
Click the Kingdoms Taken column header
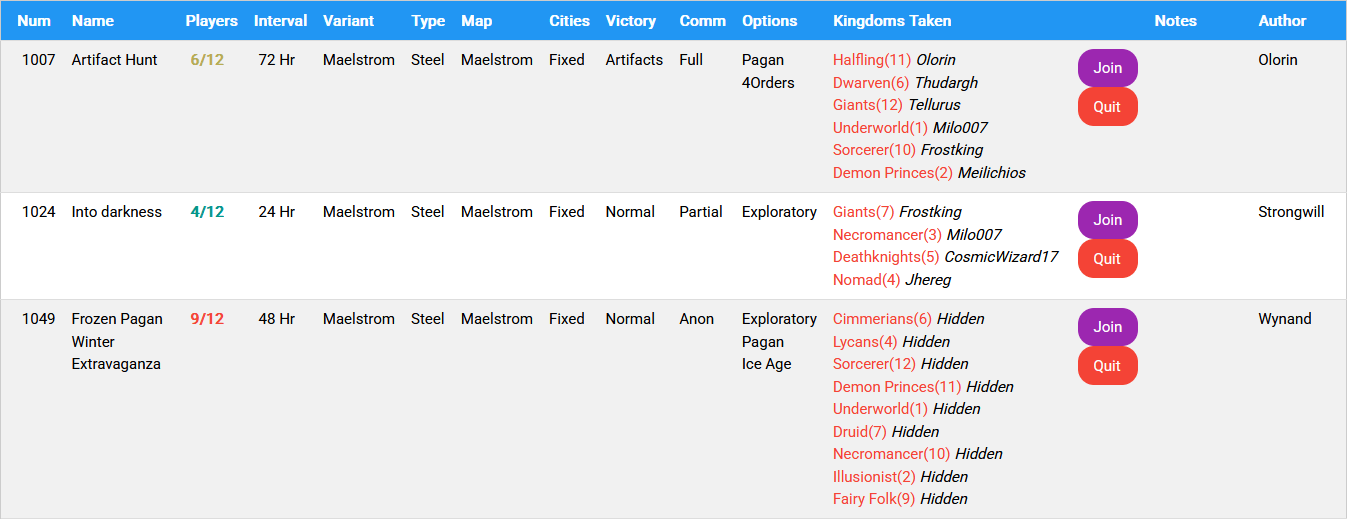tap(892, 21)
